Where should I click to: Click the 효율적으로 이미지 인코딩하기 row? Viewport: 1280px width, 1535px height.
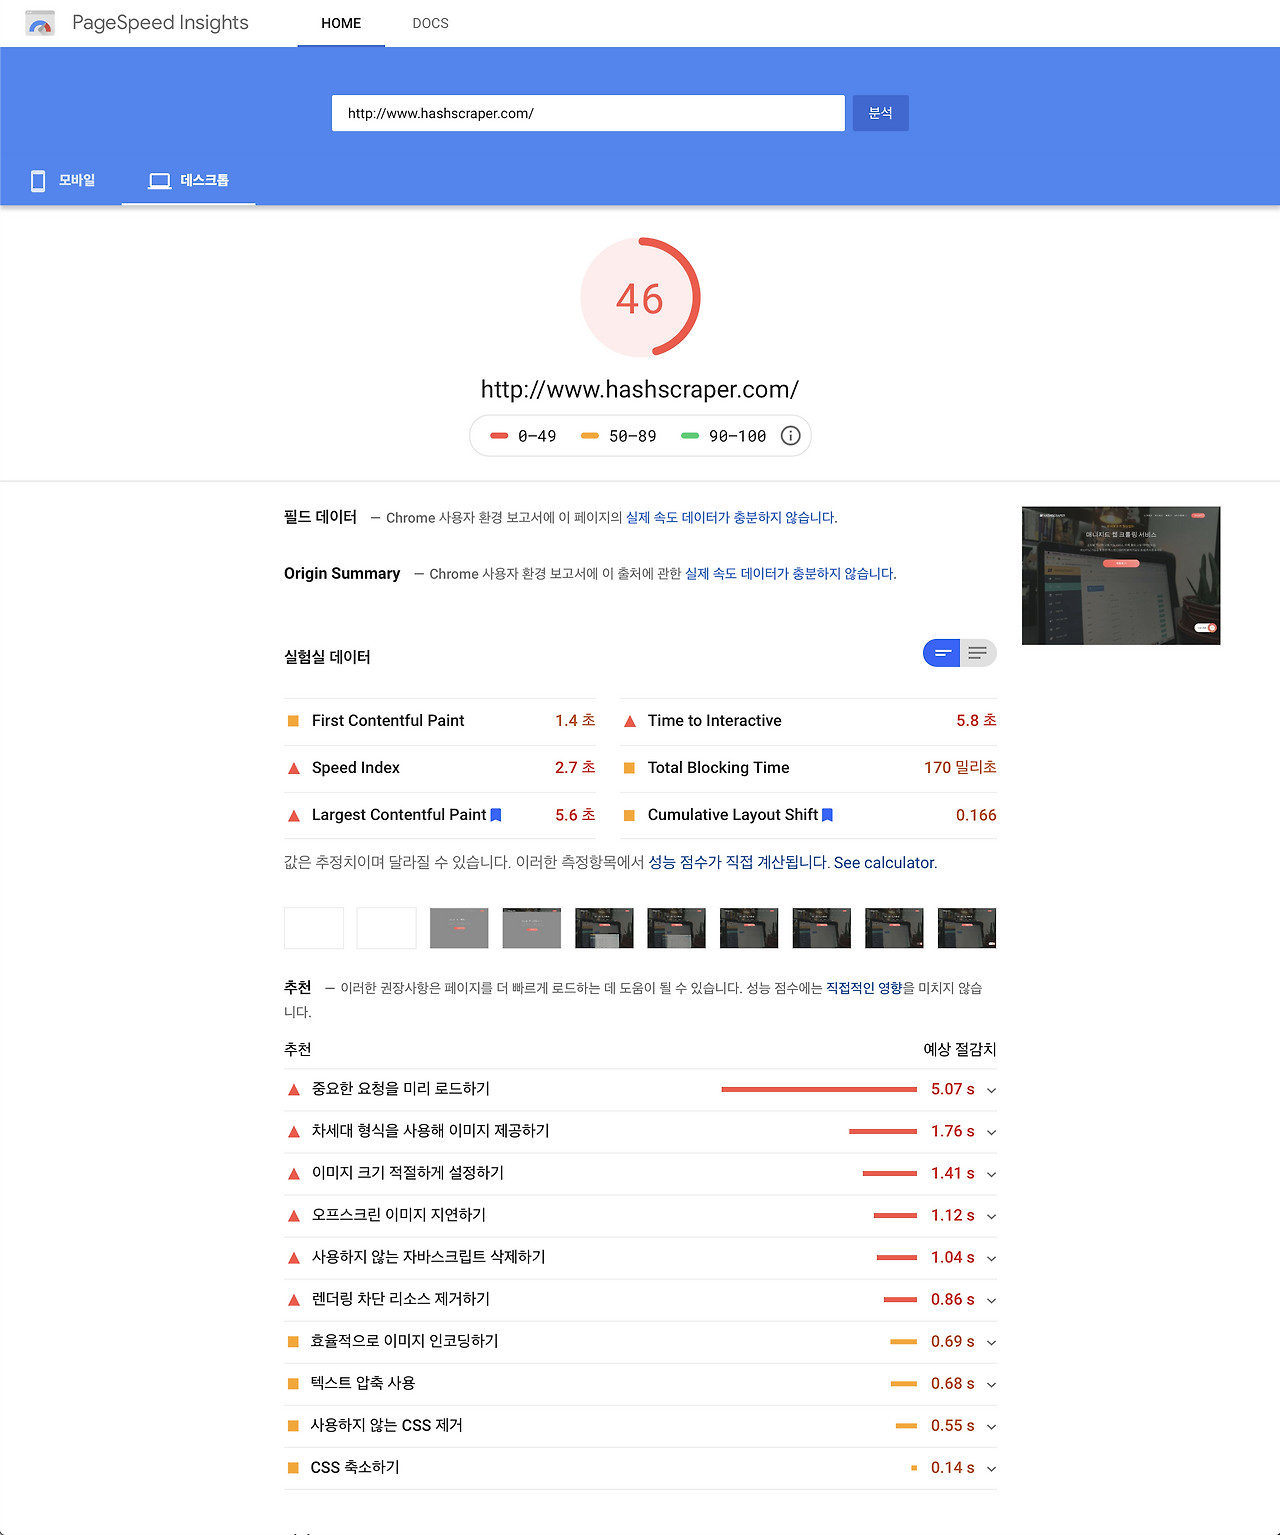[x=640, y=1342]
